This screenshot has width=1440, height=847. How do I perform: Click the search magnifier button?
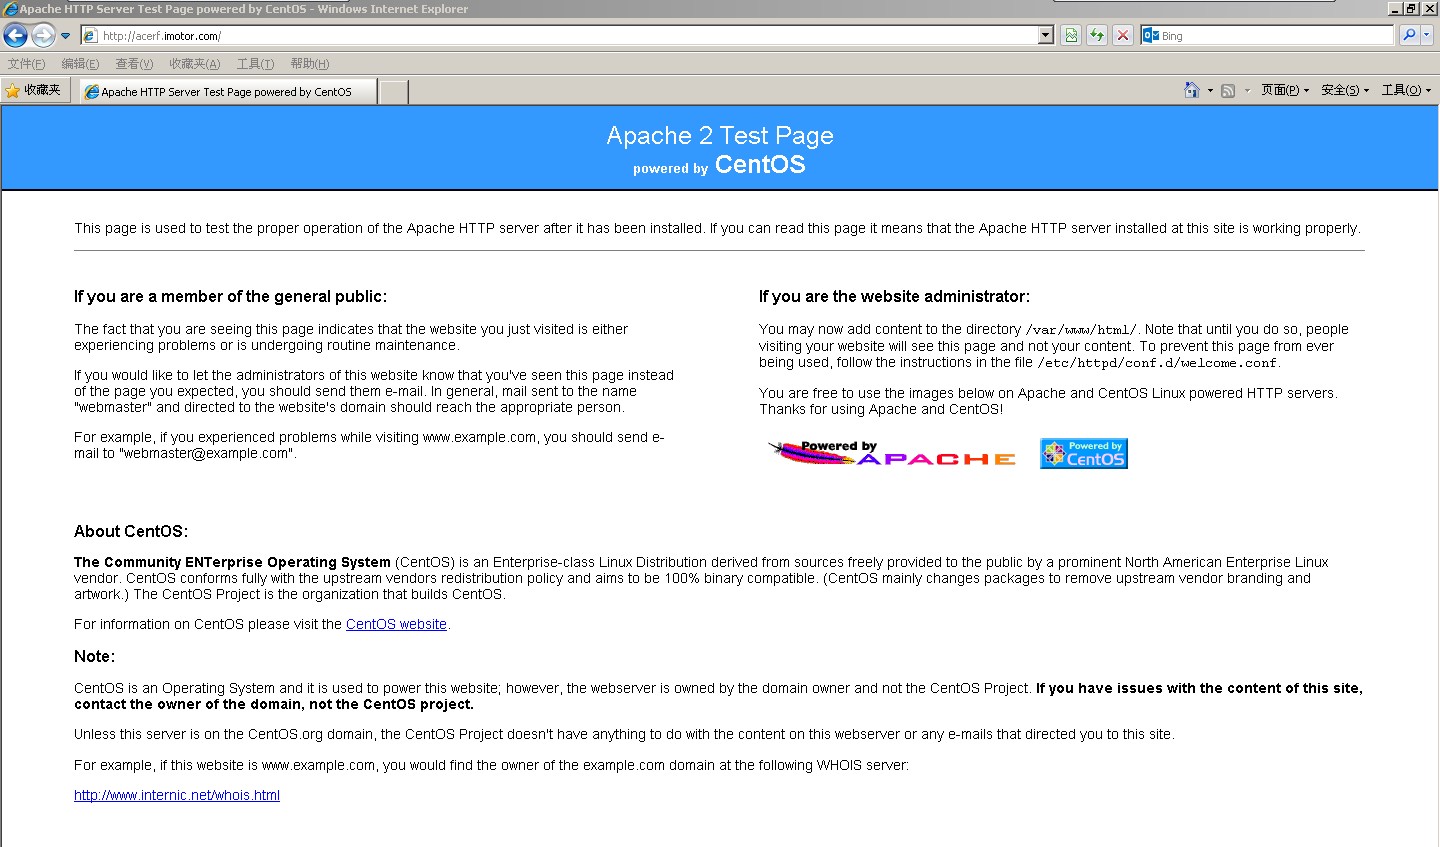[x=1409, y=35]
